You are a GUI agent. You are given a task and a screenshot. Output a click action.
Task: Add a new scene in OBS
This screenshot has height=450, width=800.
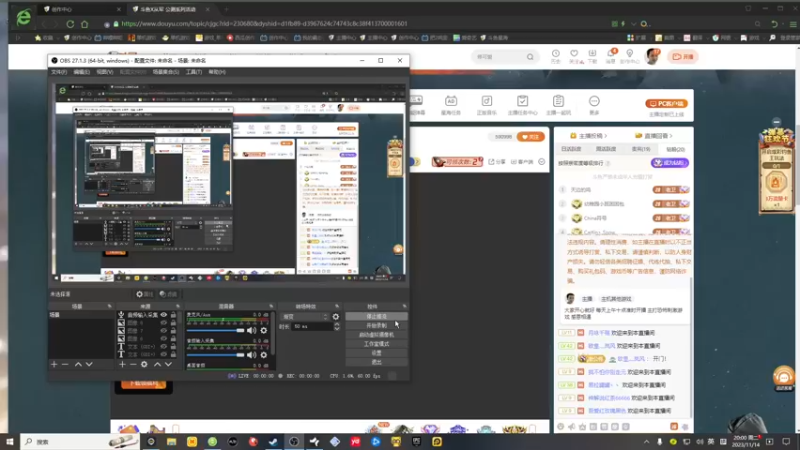(x=54, y=364)
